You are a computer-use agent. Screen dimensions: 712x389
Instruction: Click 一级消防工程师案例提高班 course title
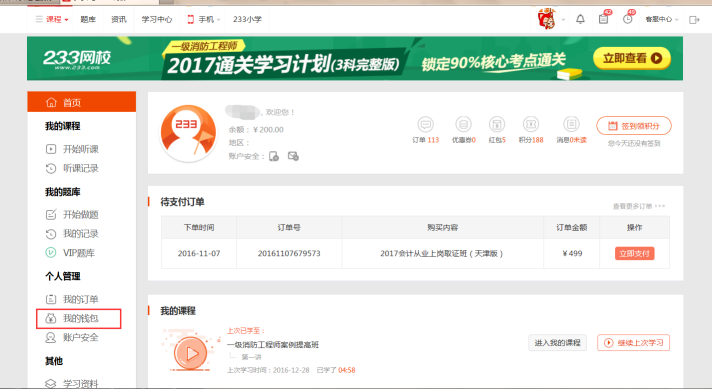click(x=273, y=345)
